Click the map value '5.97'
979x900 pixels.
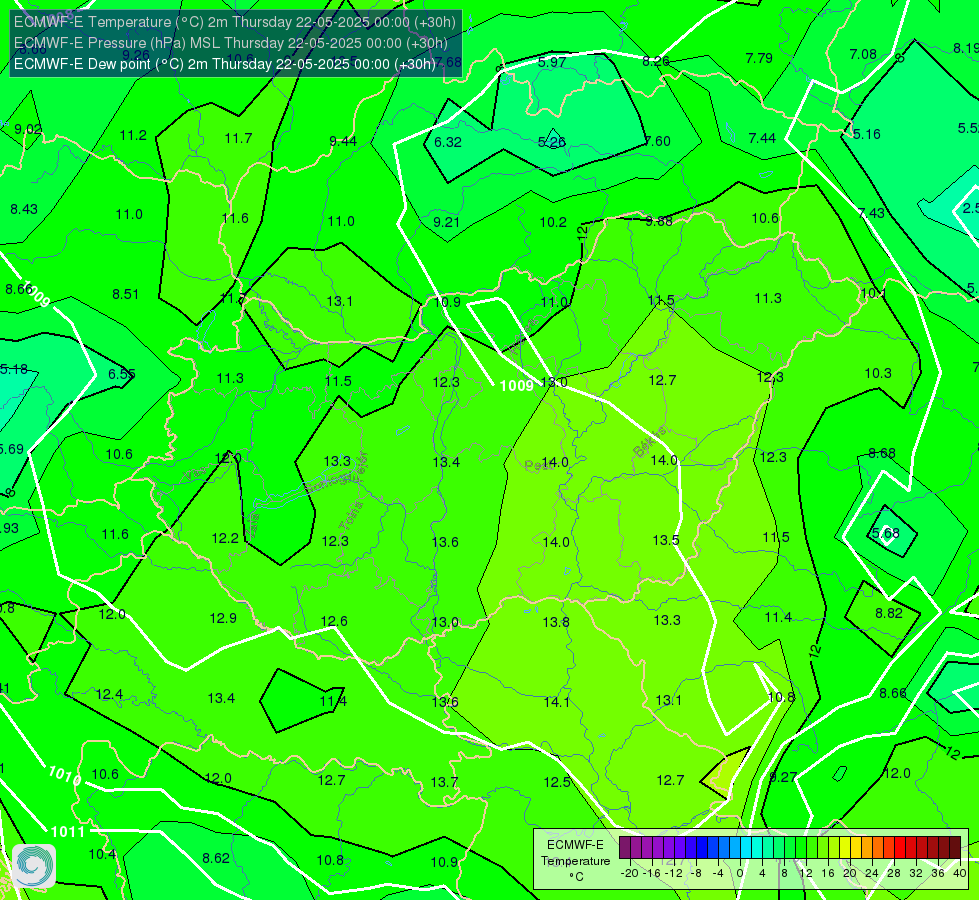click(x=552, y=62)
